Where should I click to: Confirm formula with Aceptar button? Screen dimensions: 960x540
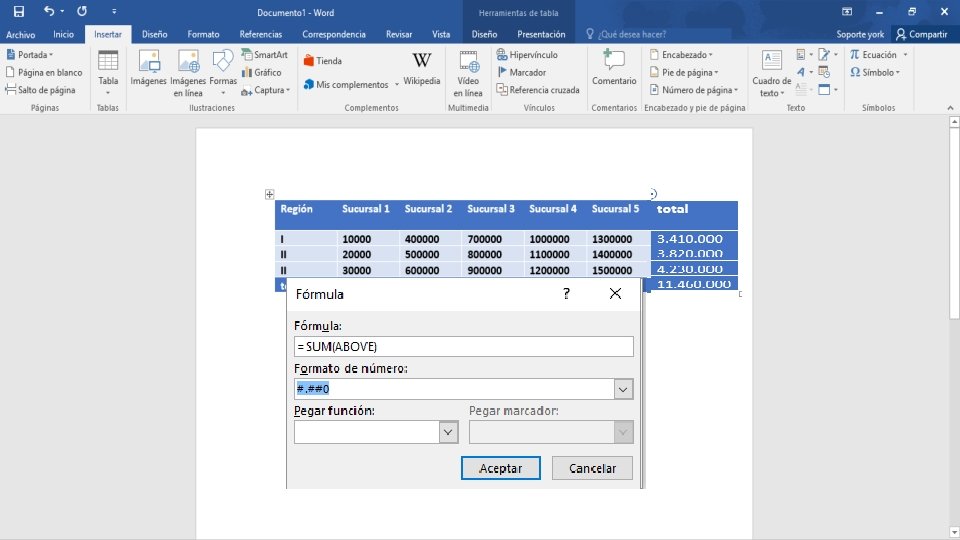[500, 468]
